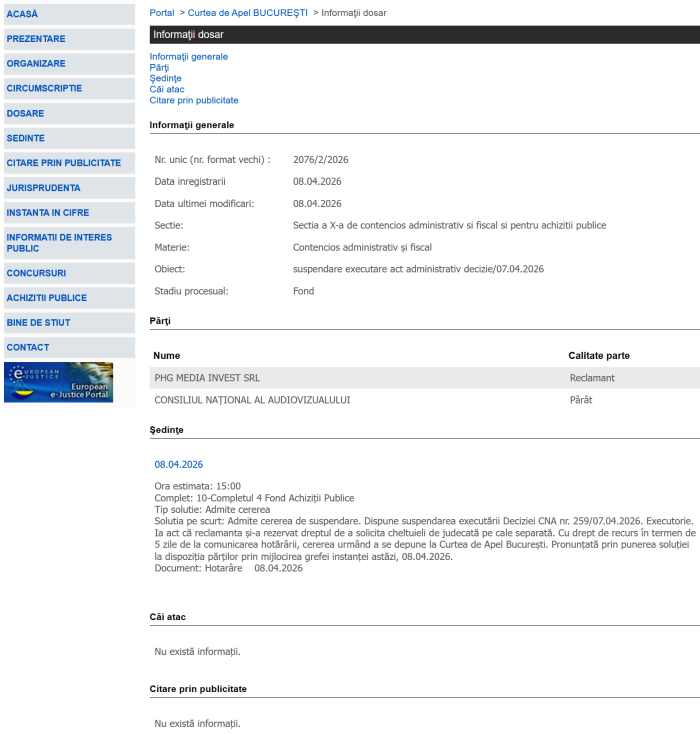Select ORGANIZARE in the sidebar
Viewport: 700px width, 734px height.
(x=36, y=64)
